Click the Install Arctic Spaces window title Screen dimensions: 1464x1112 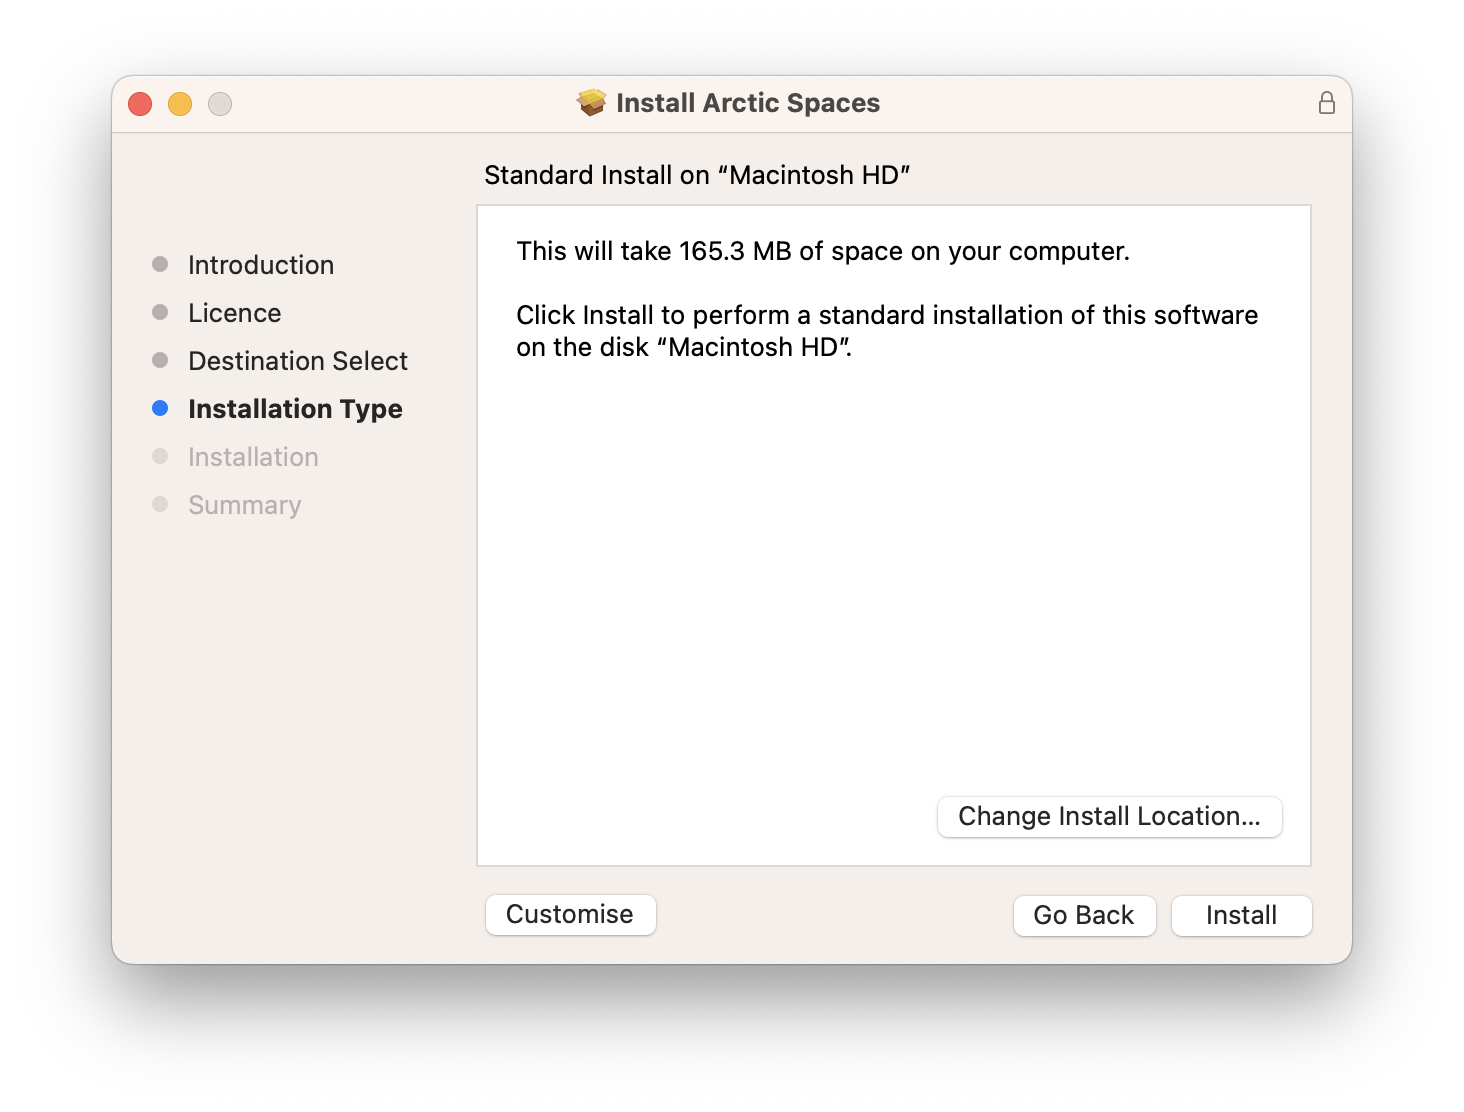[748, 103]
